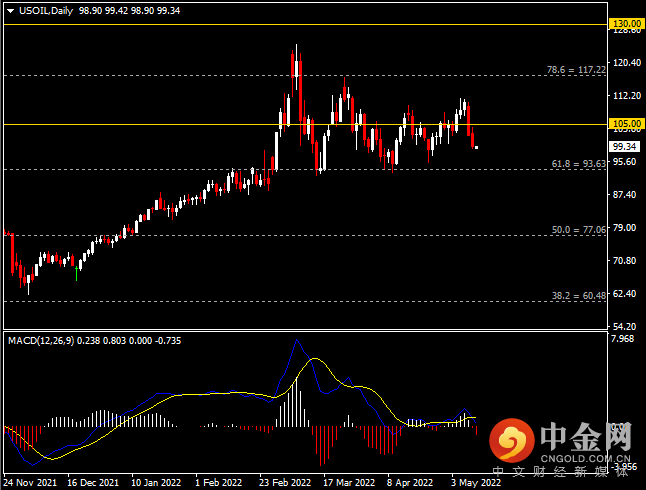The image size is (646, 490).
Task: Select the 61.8 = 93.63 Fibonacci label
Action: 578,164
